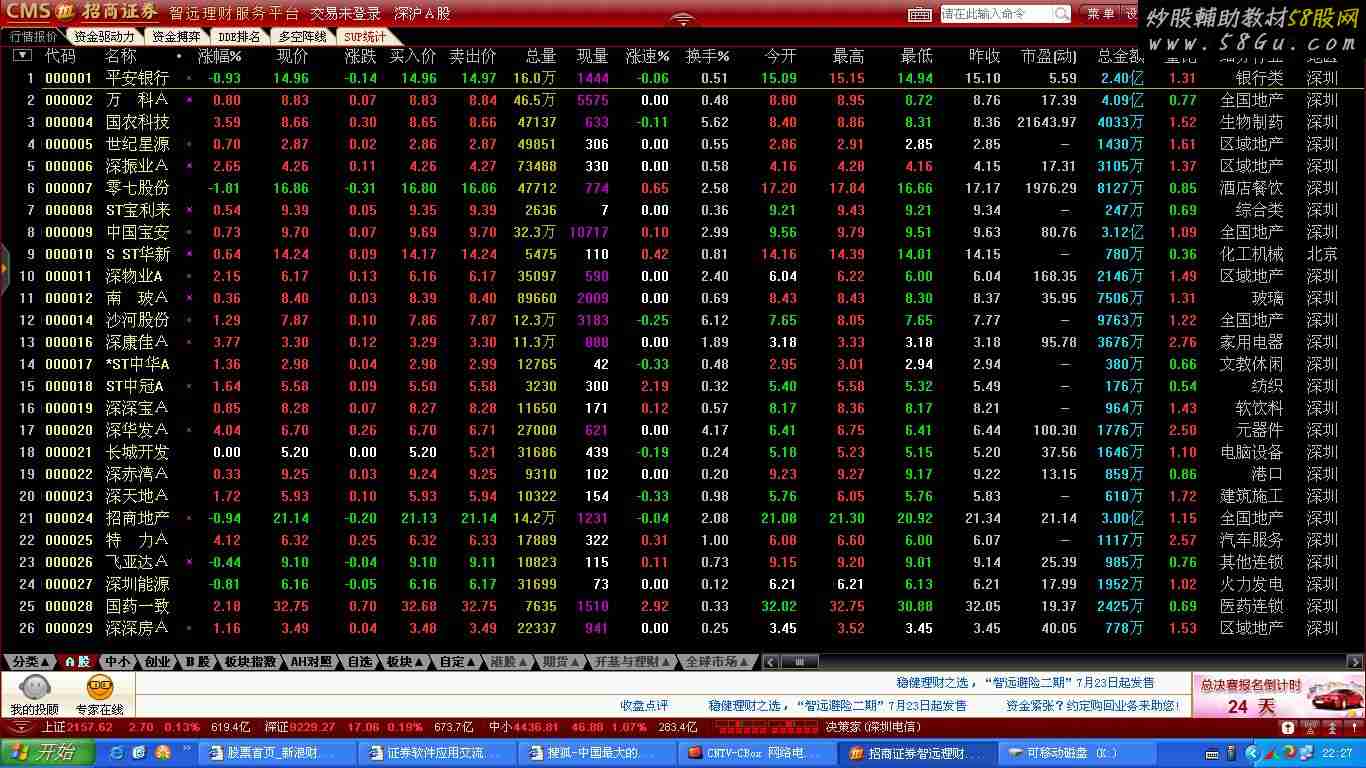Select the 招商地产 stock row
Viewport: 1366px width, 768px height.
(x=683, y=518)
